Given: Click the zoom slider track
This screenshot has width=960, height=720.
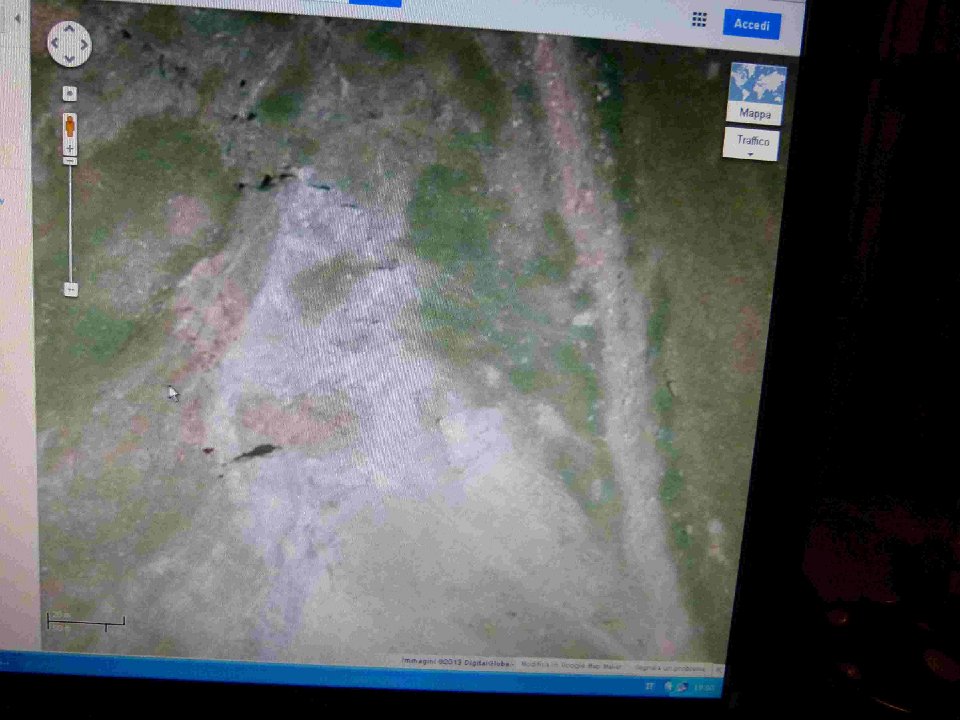Looking at the screenshot, I should [70, 223].
